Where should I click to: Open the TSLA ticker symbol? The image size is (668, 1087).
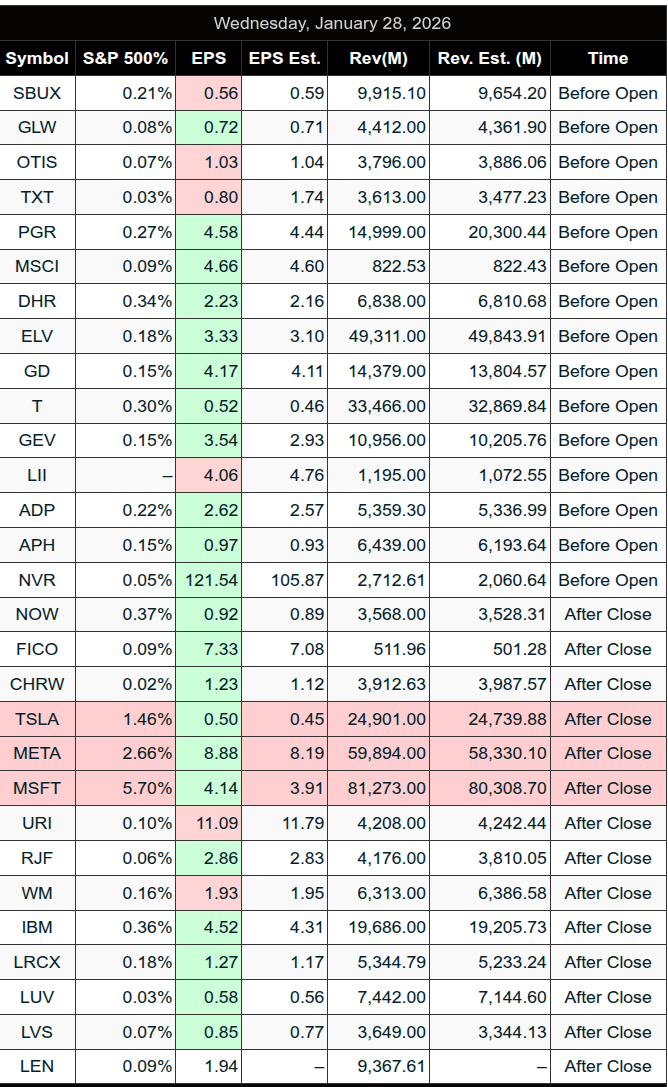[37, 719]
